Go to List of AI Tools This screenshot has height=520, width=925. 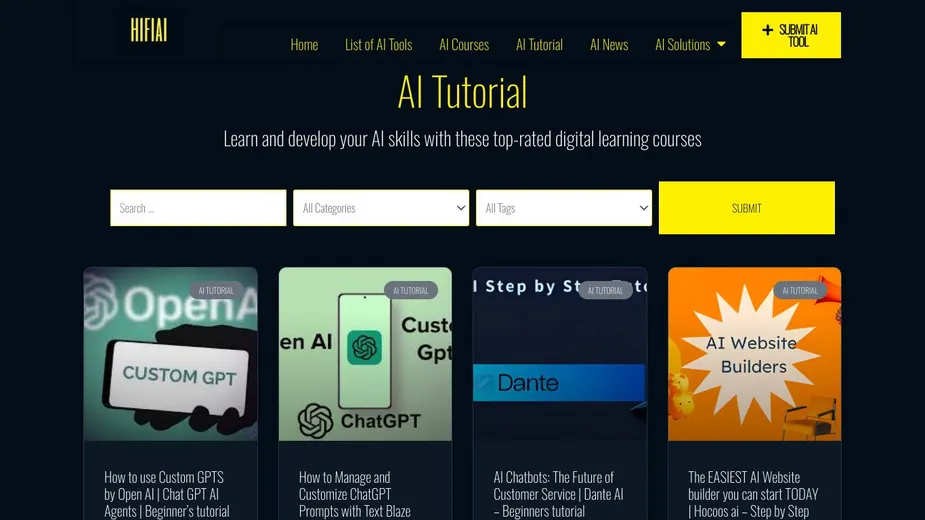(x=378, y=44)
